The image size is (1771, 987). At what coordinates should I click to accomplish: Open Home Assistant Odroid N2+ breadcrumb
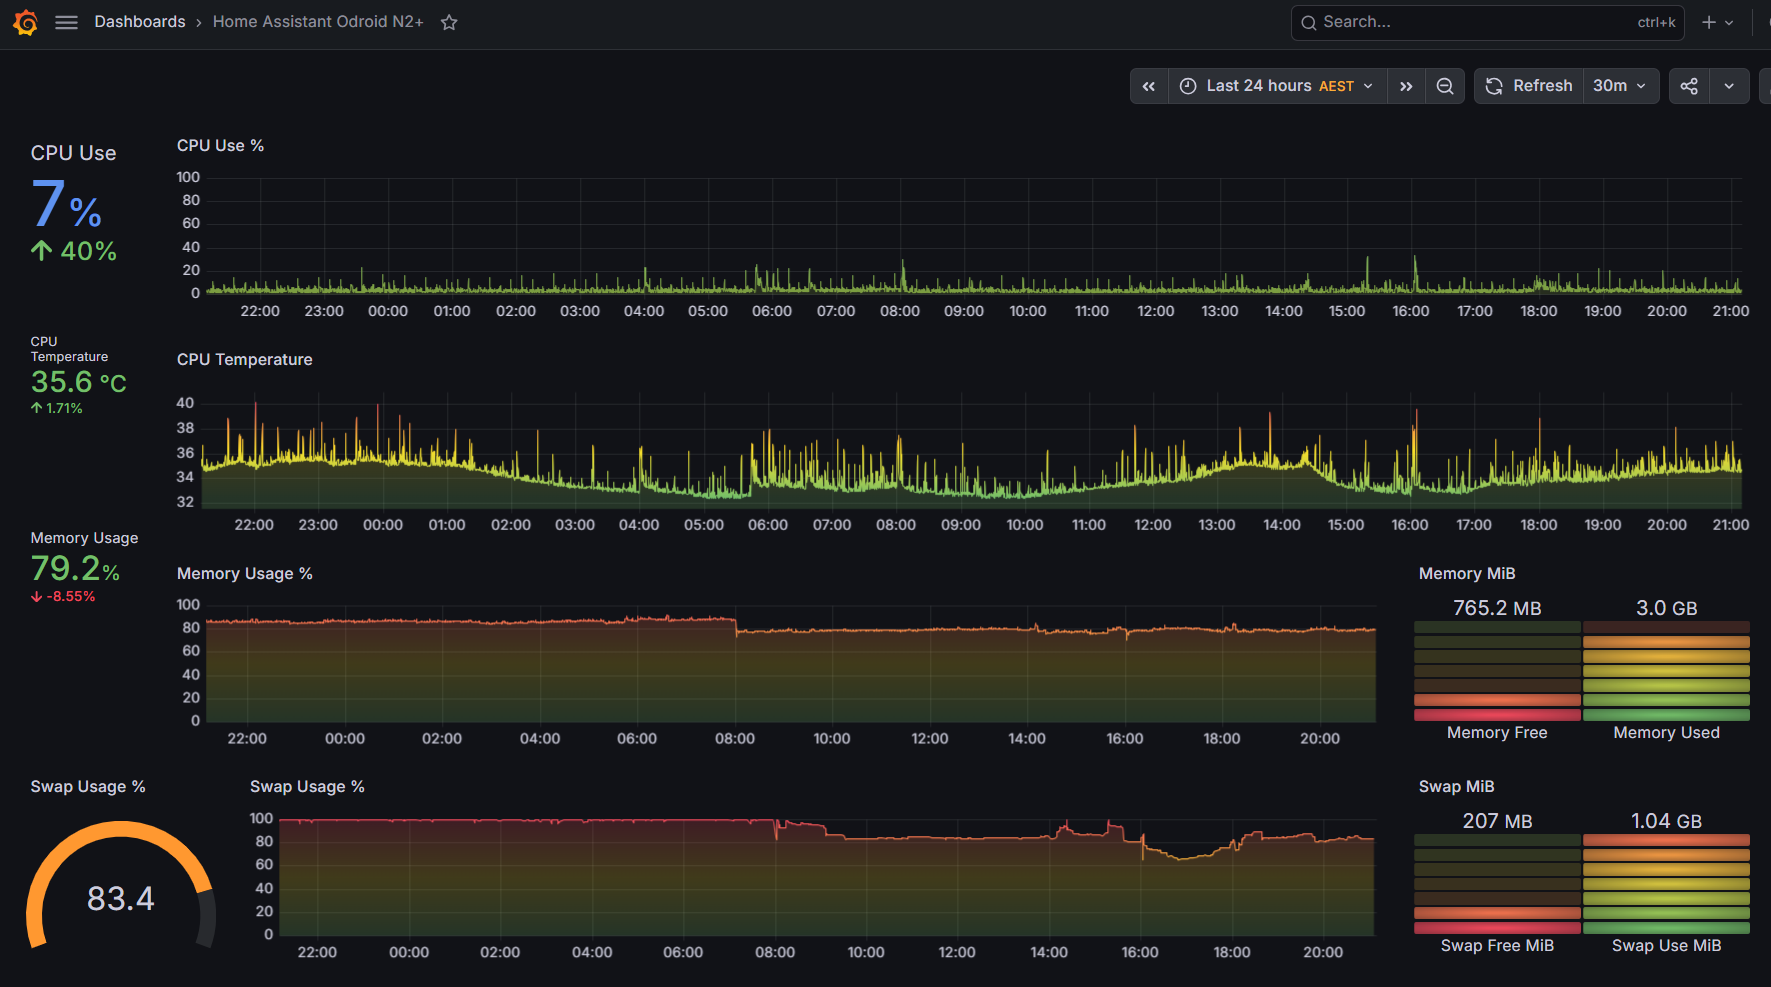318,22
